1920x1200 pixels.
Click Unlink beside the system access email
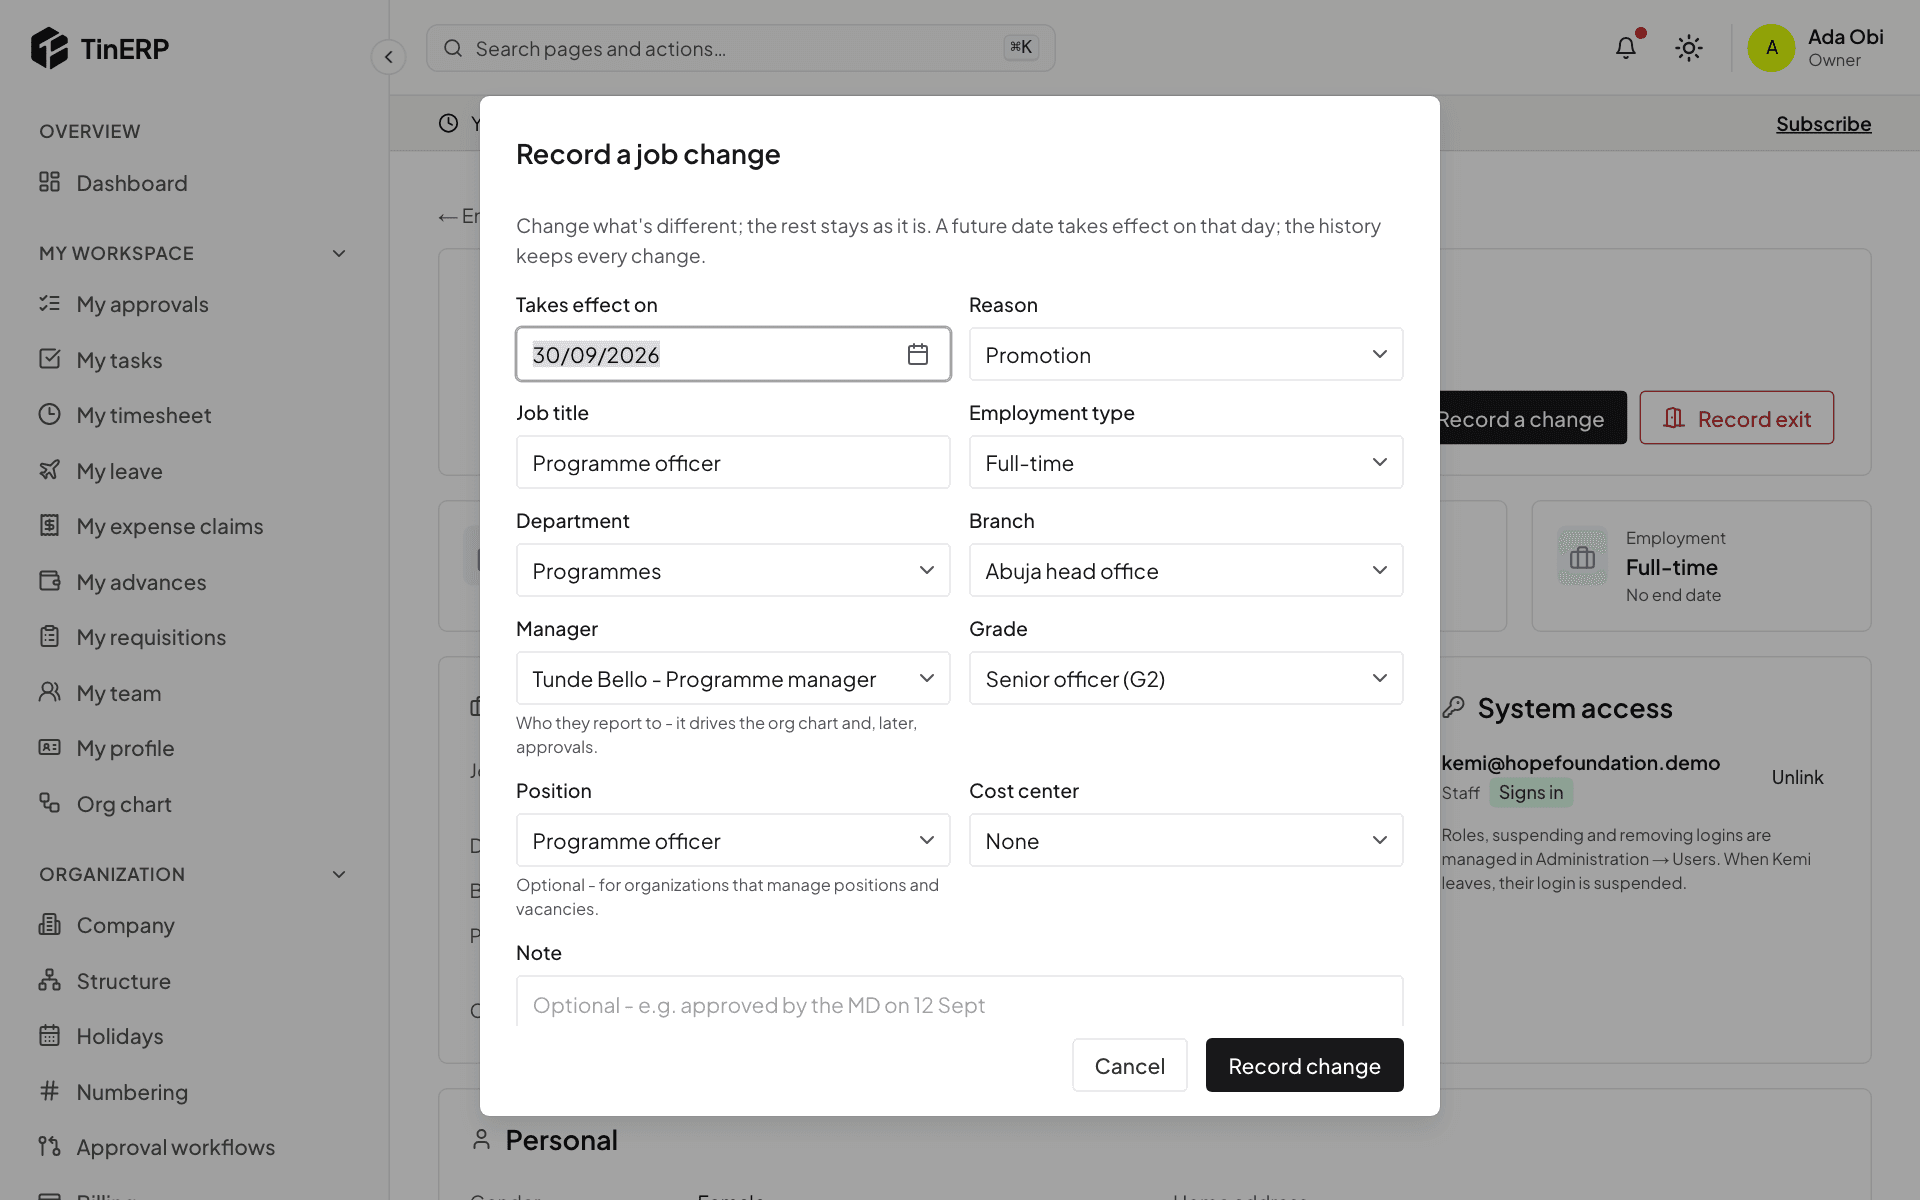pos(1797,777)
